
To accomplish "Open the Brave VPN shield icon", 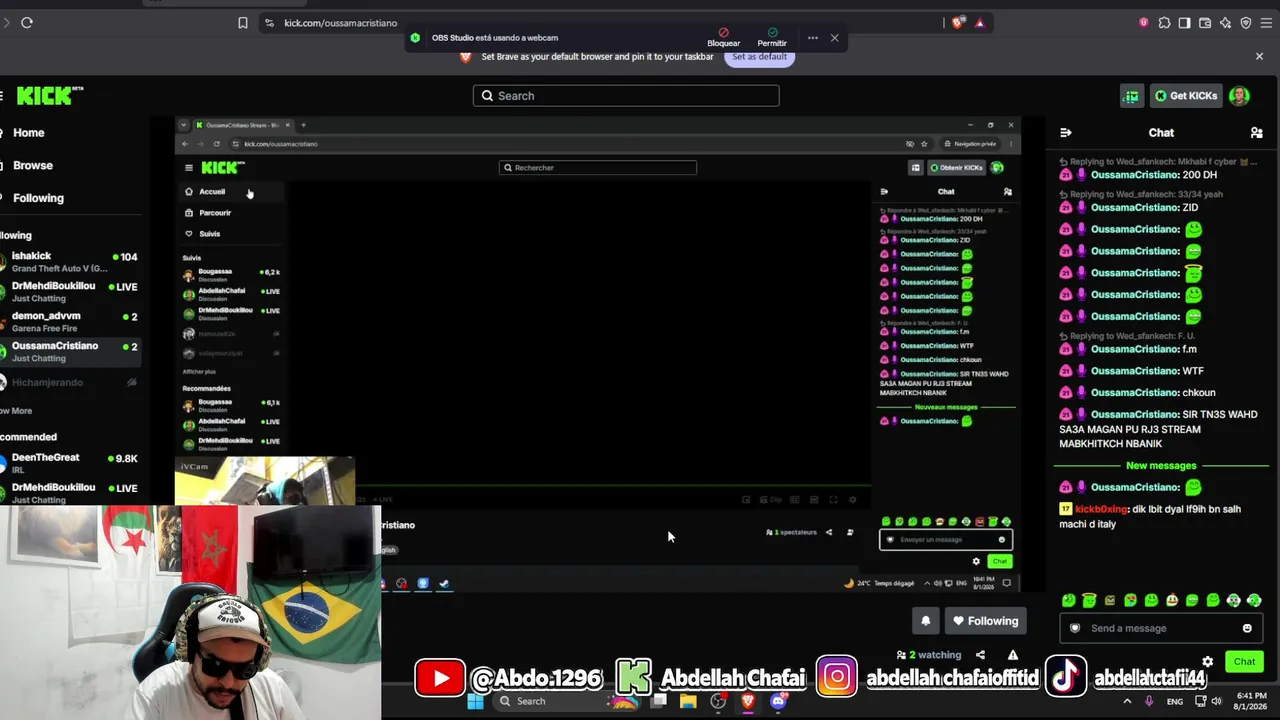I will (x=1246, y=23).
